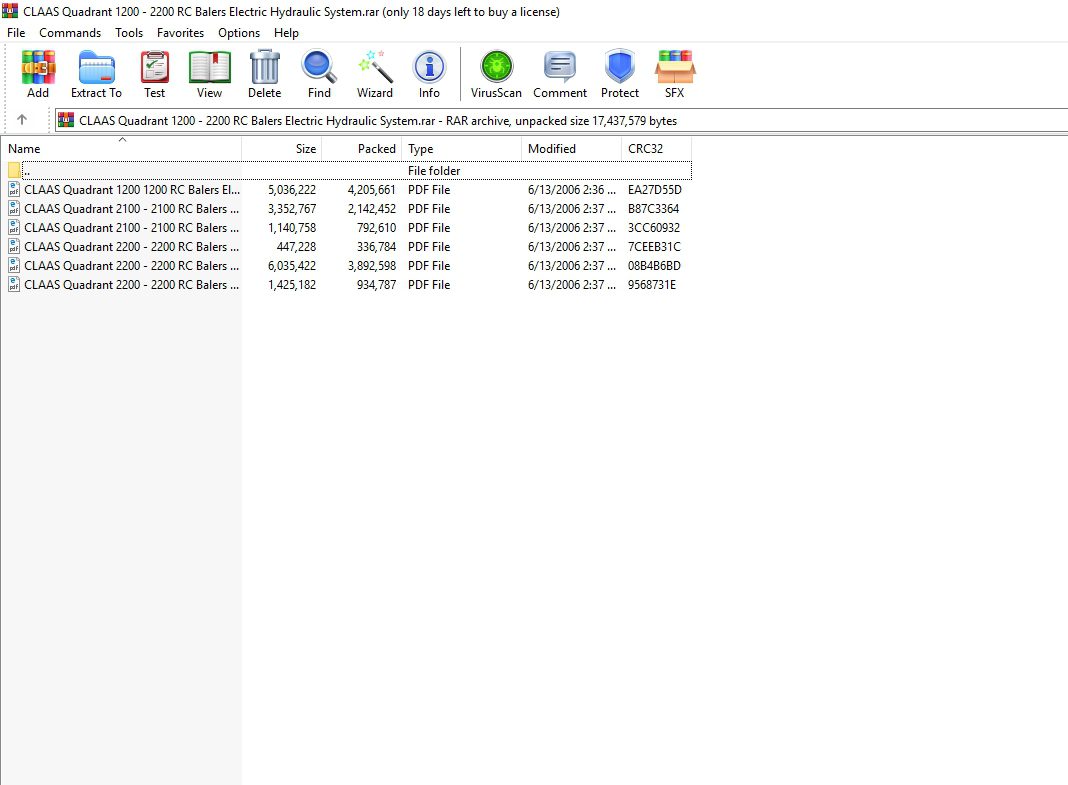Image resolution: width=1068 pixels, height=785 pixels.
Task: Click CRC32 value 7CEEB31C
Action: (654, 246)
